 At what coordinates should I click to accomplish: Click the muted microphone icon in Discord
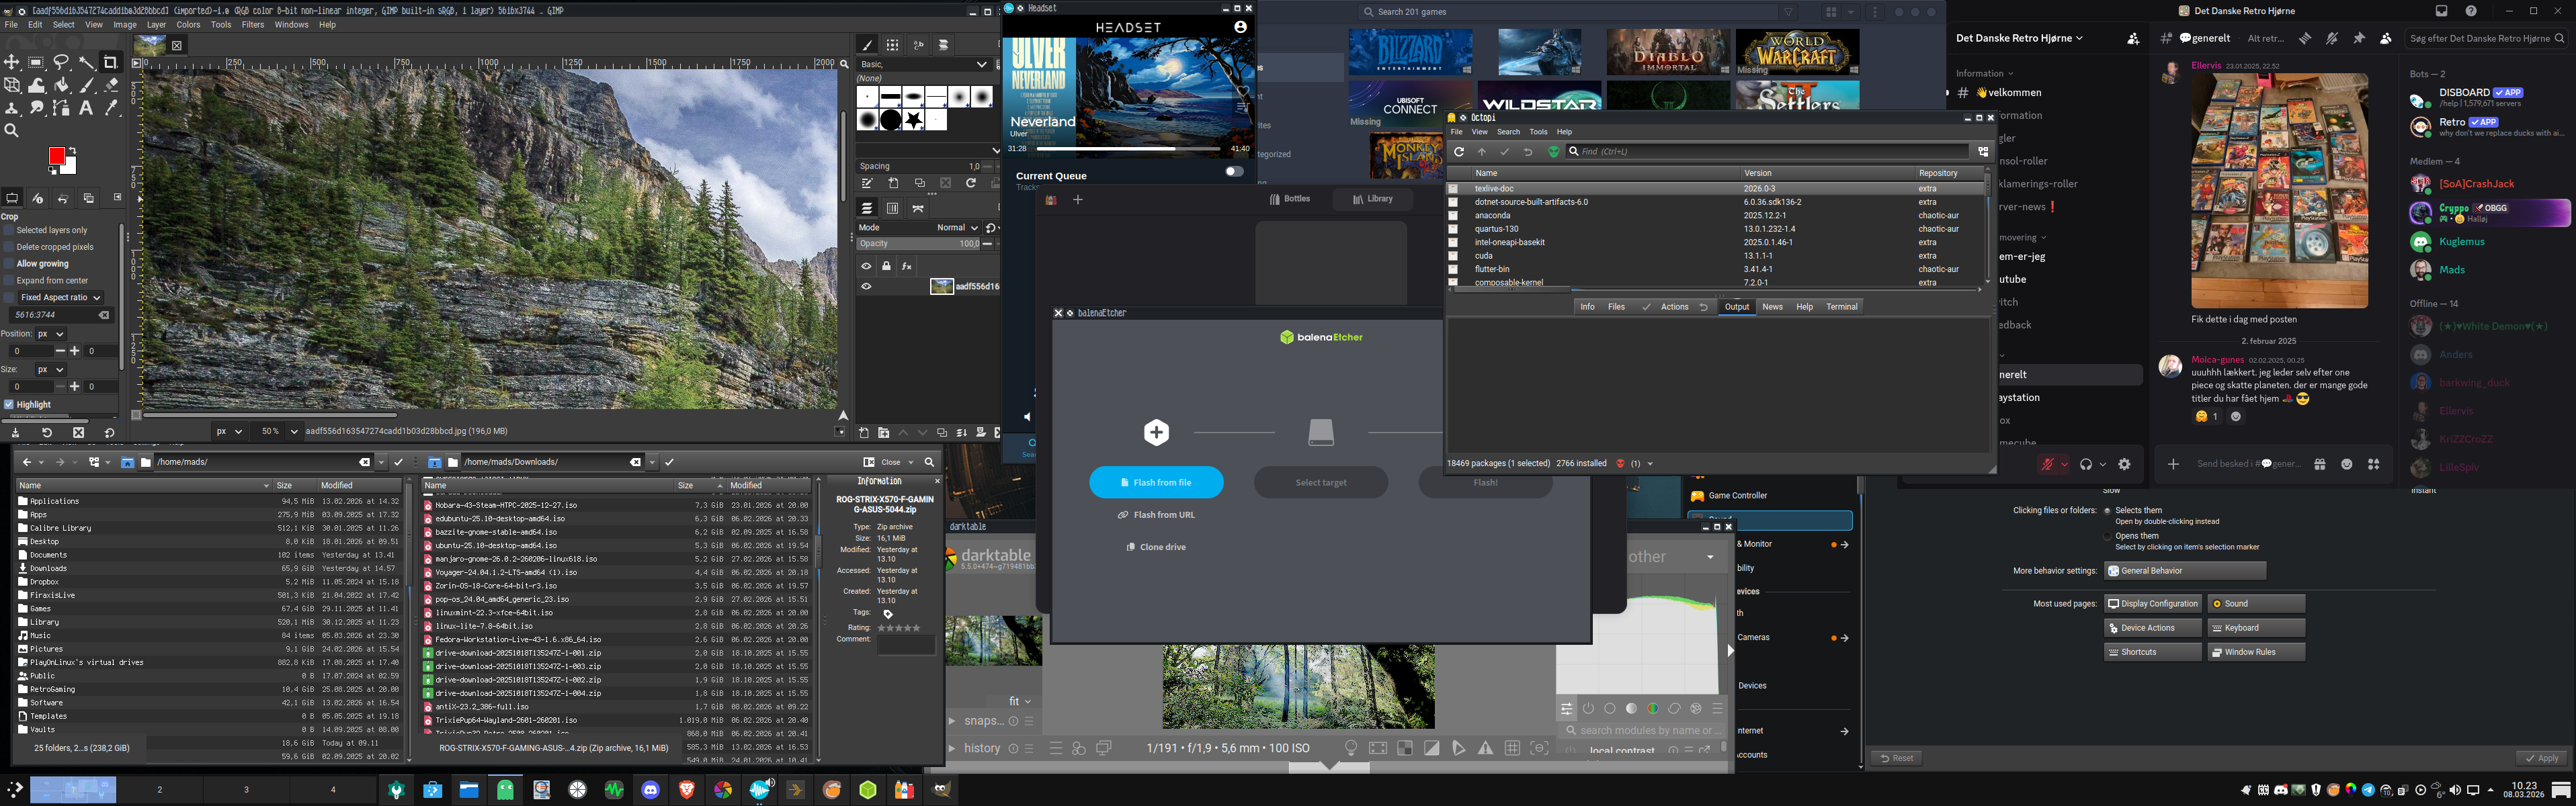pos(2047,464)
